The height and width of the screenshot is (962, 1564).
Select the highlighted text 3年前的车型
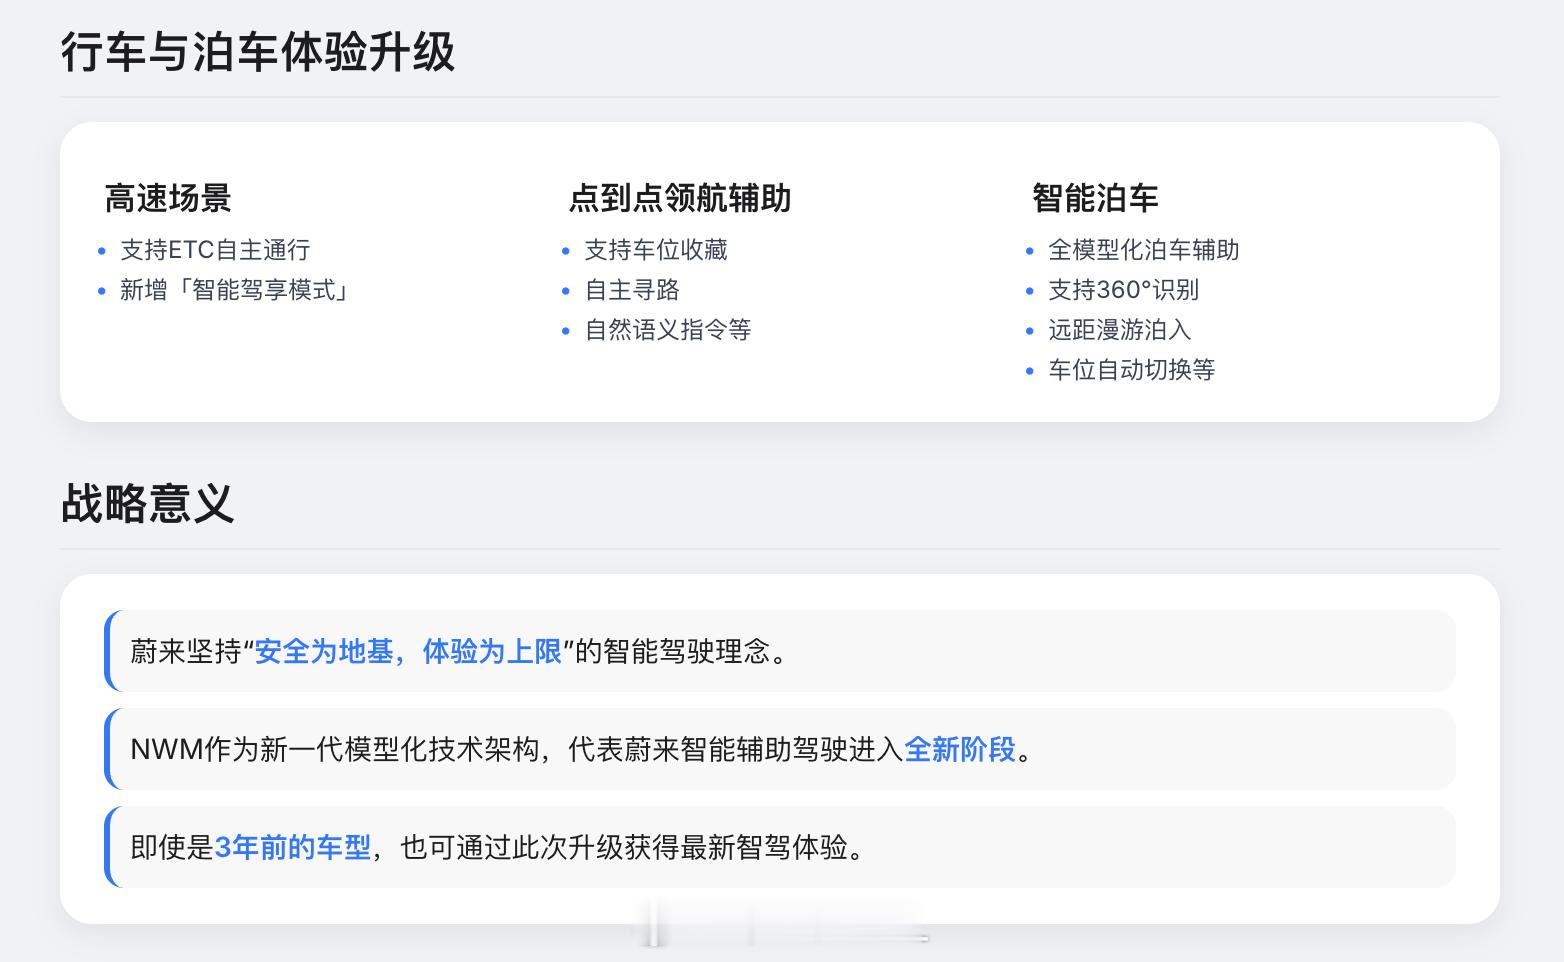point(293,848)
